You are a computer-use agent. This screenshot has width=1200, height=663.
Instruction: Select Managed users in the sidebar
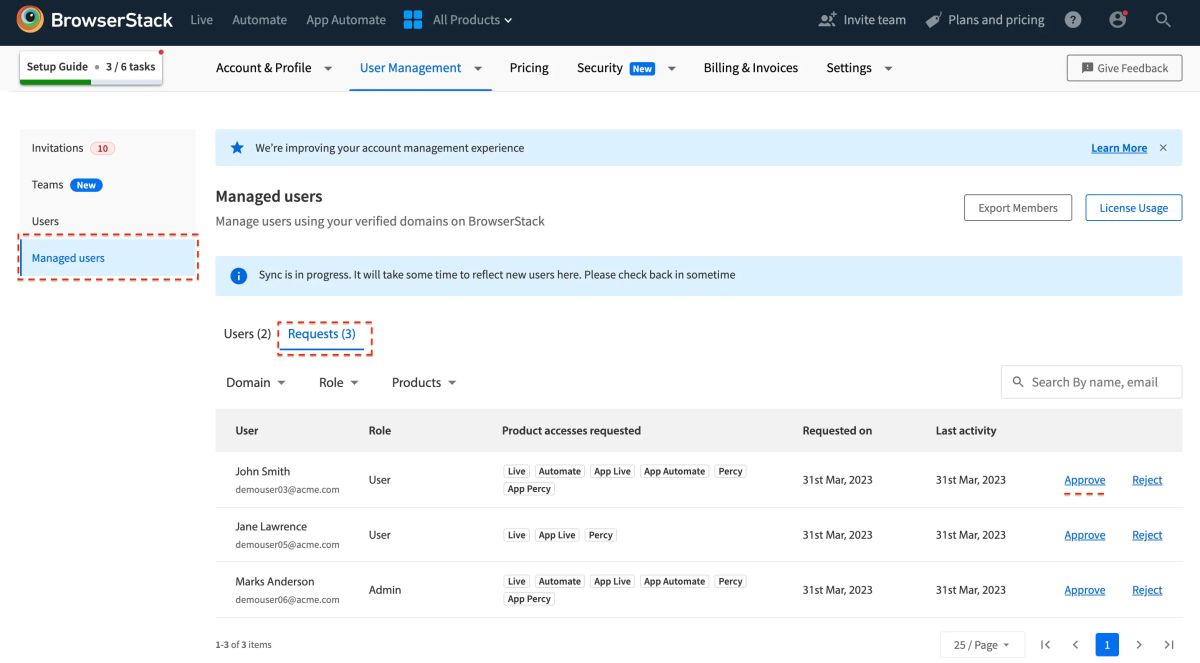[108, 258]
